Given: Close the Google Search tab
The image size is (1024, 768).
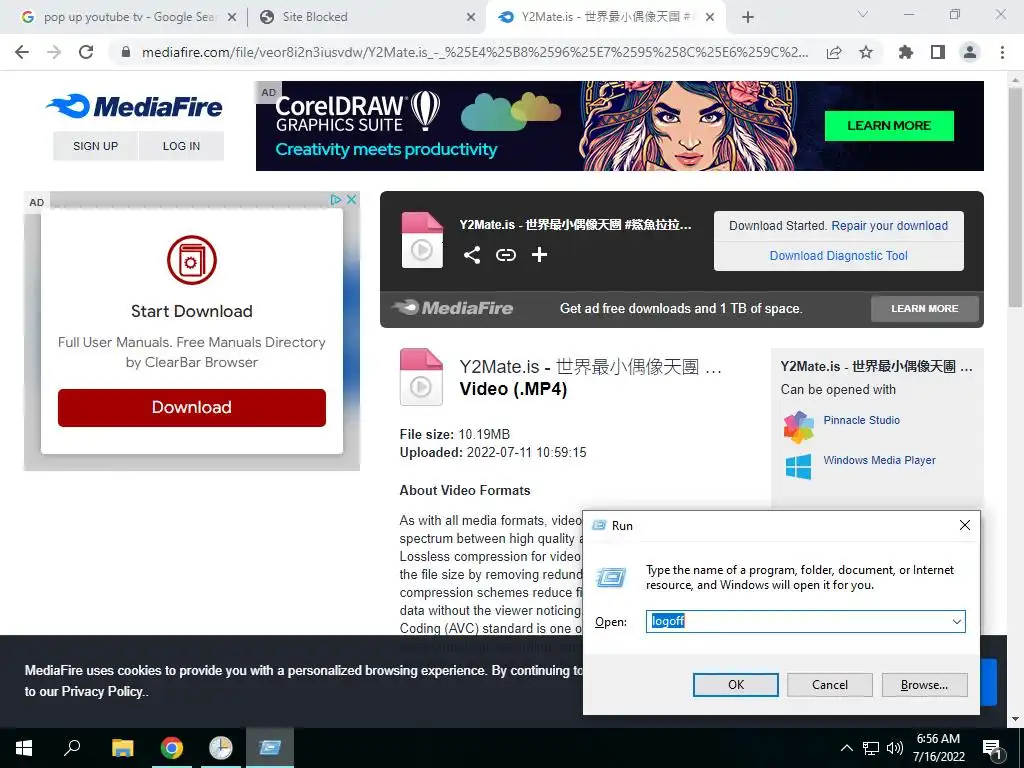Looking at the screenshot, I should coord(231,18).
